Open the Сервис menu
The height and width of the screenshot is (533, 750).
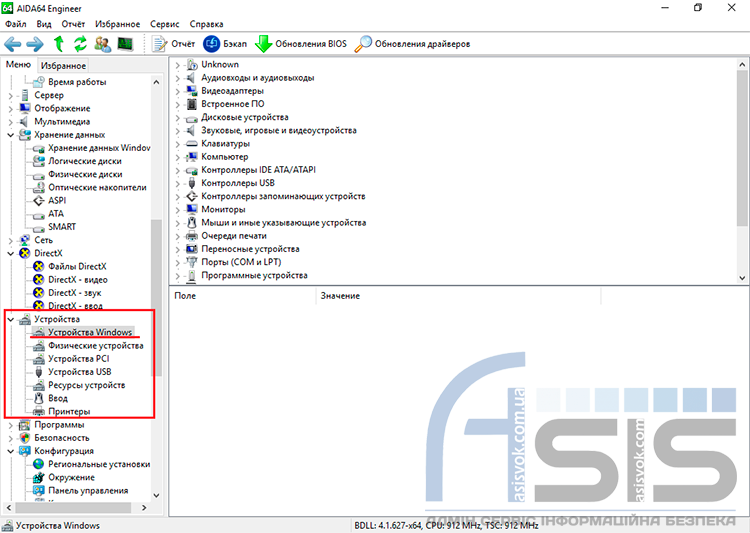[165, 24]
